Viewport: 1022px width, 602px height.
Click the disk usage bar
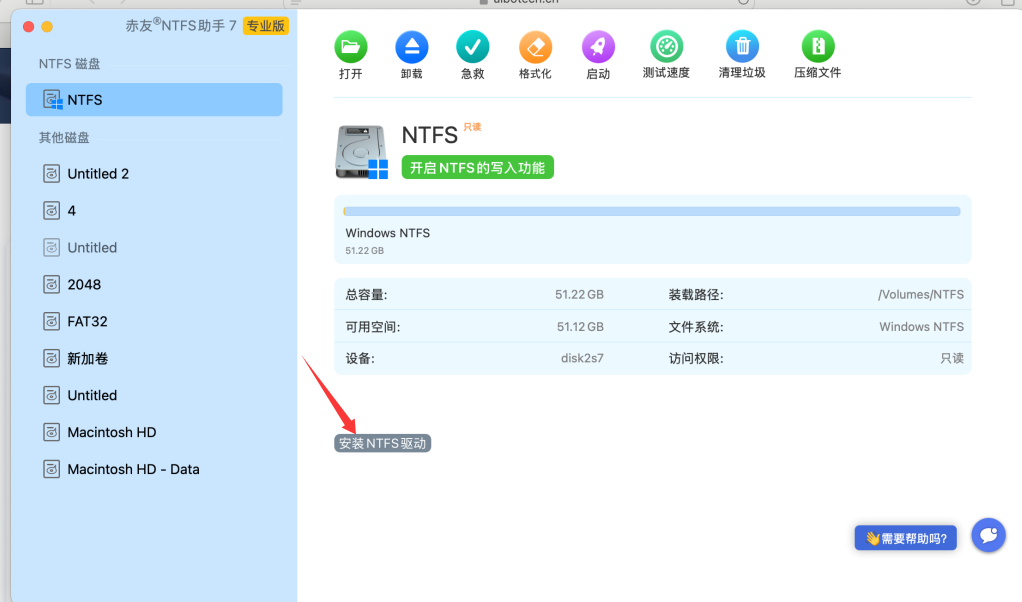[x=652, y=211]
